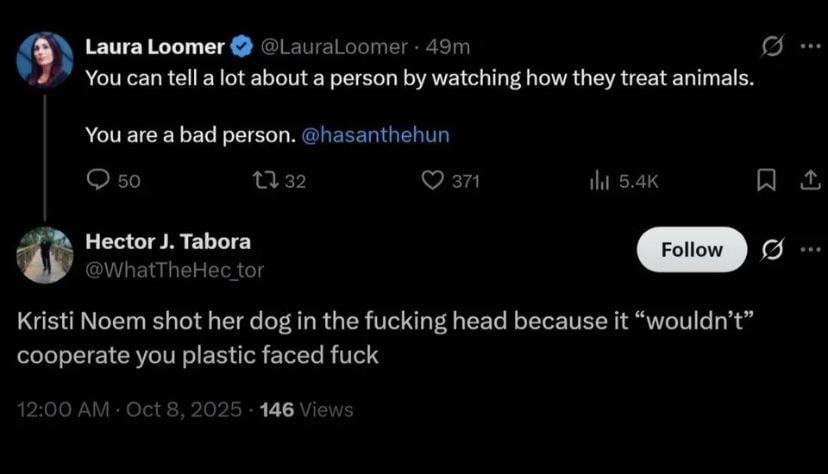
Task: Open Hector J. Tabora's profile picture
Action: tap(45, 255)
